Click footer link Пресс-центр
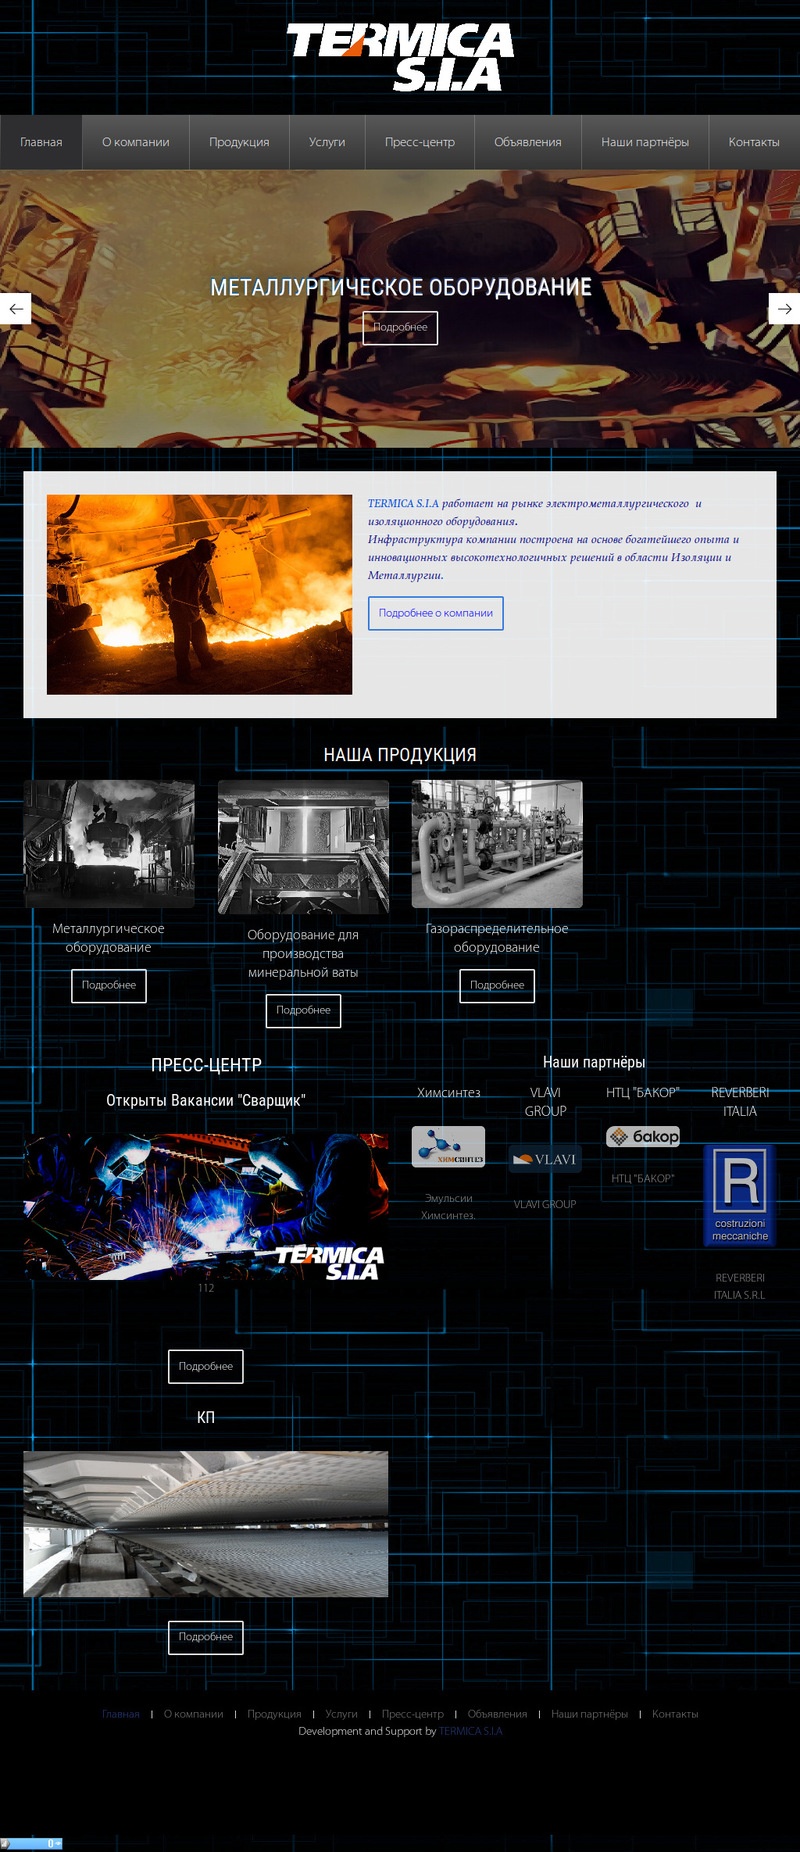This screenshot has height=1852, width=800. (413, 1714)
